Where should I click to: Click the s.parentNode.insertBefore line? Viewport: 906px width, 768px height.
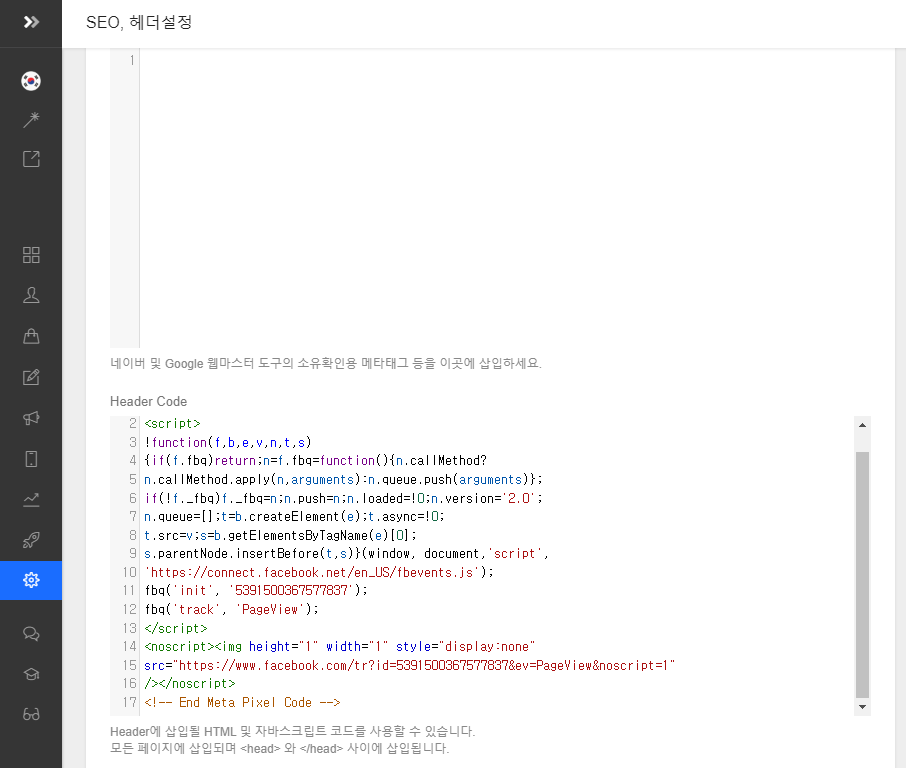tap(347, 554)
